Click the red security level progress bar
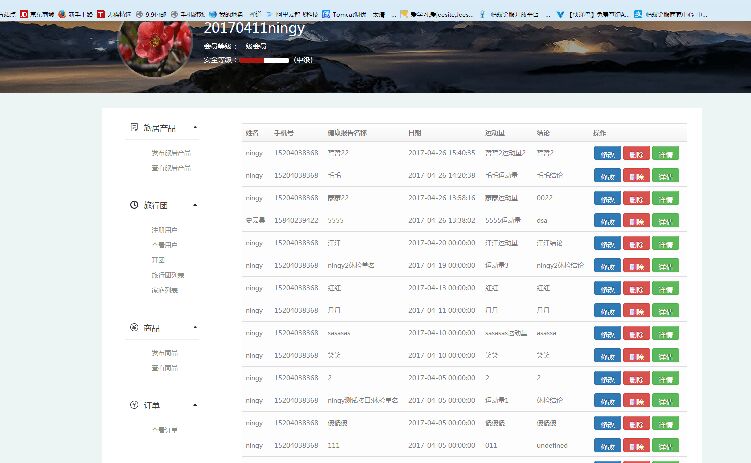This screenshot has width=751, height=463. pyautogui.click(x=264, y=60)
